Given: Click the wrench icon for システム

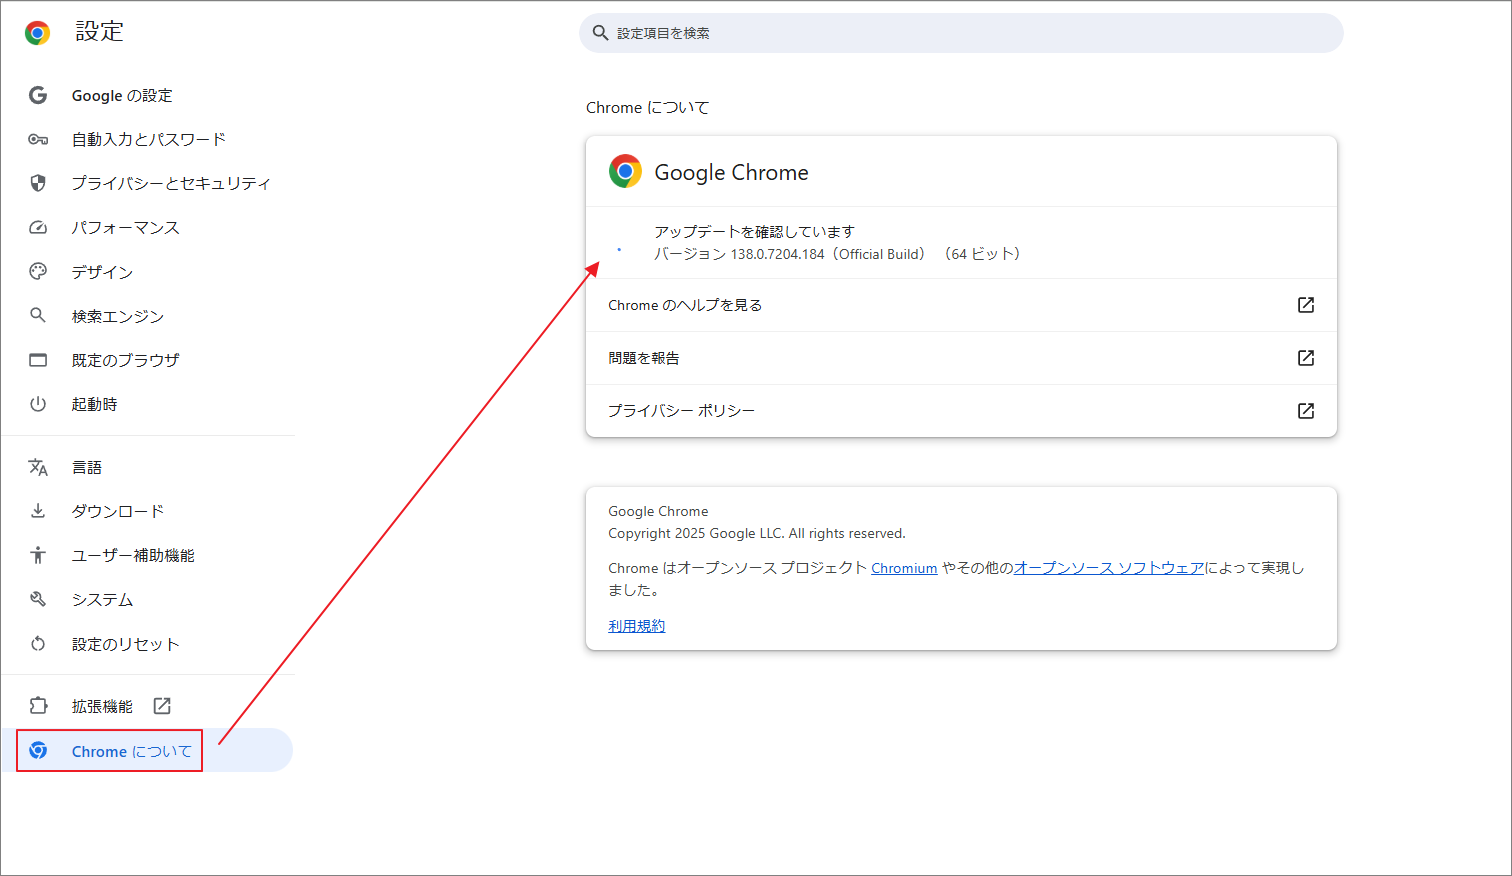Looking at the screenshot, I should coord(38,599).
